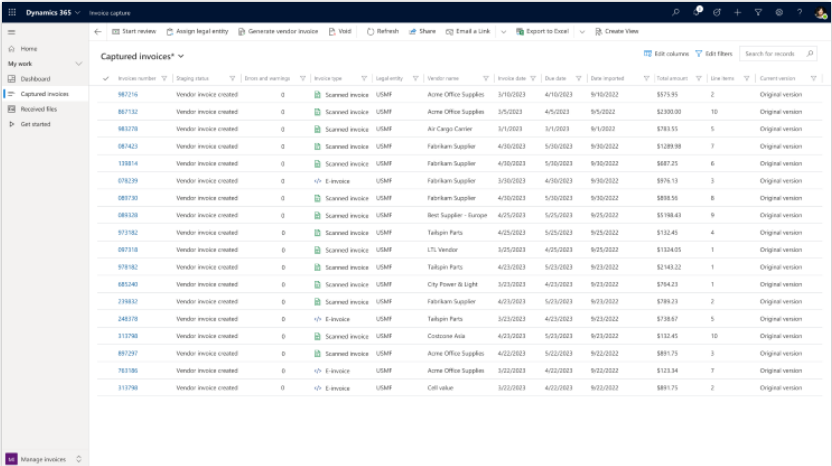The height and width of the screenshot is (466, 832).
Task: Click vendor cell 'LTL Vendor'
Action: click(x=442, y=250)
